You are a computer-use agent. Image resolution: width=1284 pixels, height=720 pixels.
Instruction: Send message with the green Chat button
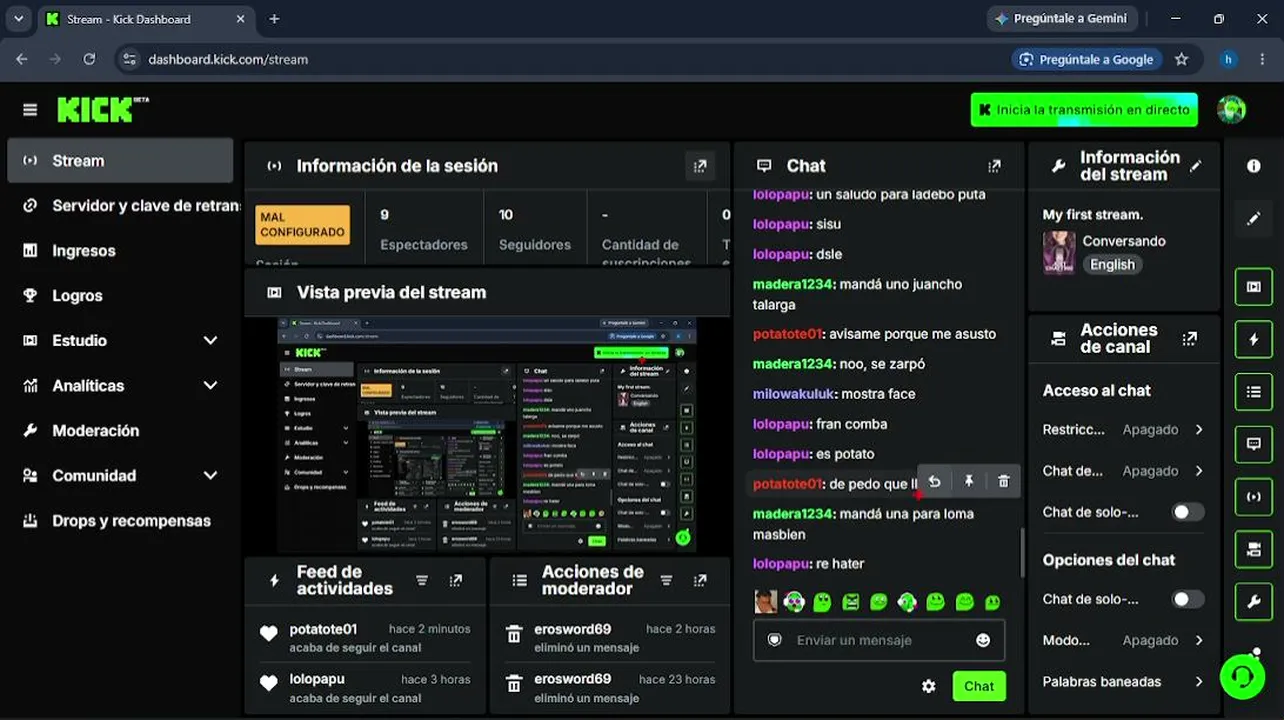979,686
